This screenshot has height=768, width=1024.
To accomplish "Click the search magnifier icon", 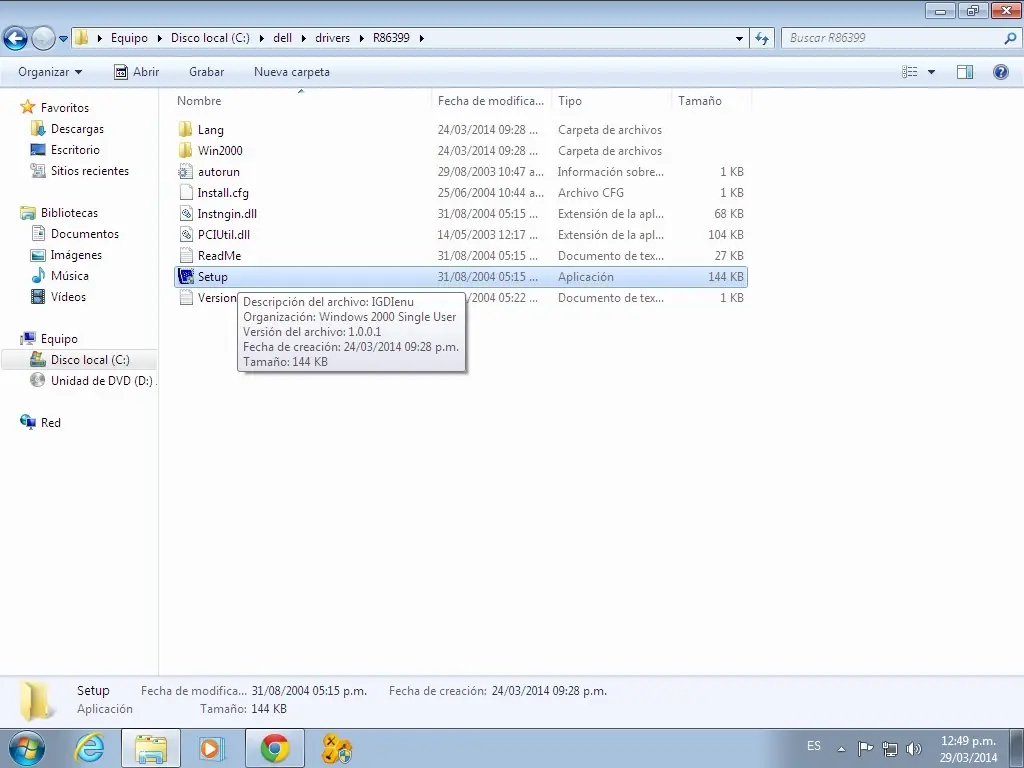I will (x=1010, y=38).
